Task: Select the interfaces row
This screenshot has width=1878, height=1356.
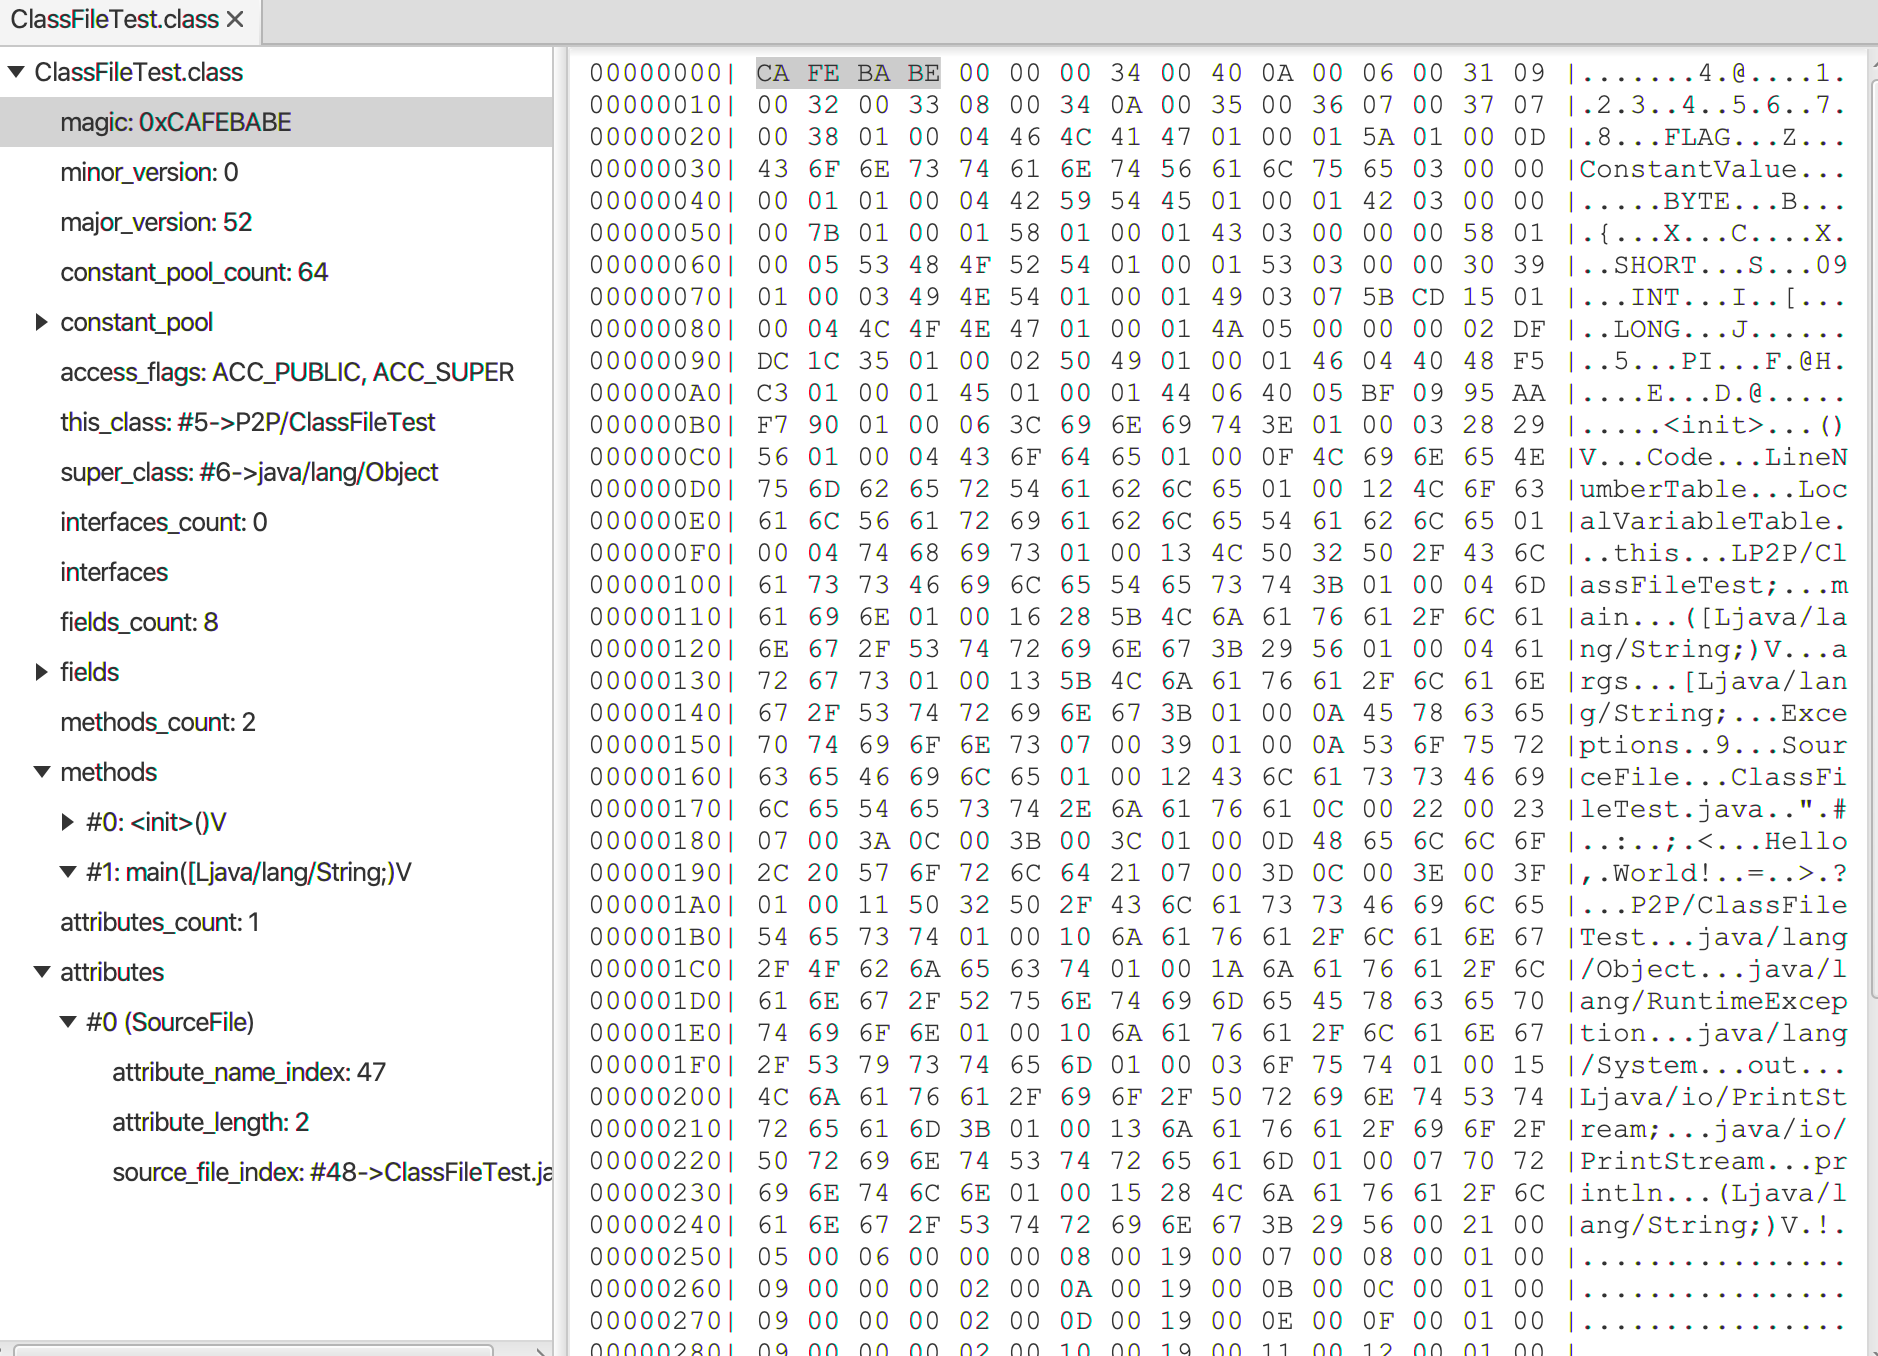Action: [276, 572]
